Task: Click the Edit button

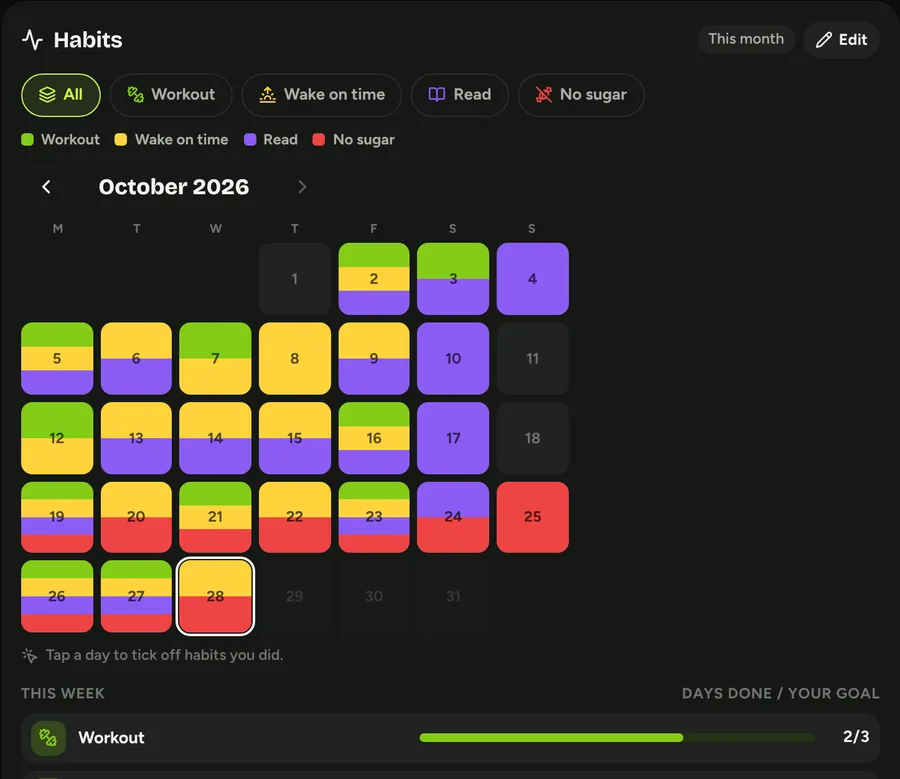Action: coord(841,40)
